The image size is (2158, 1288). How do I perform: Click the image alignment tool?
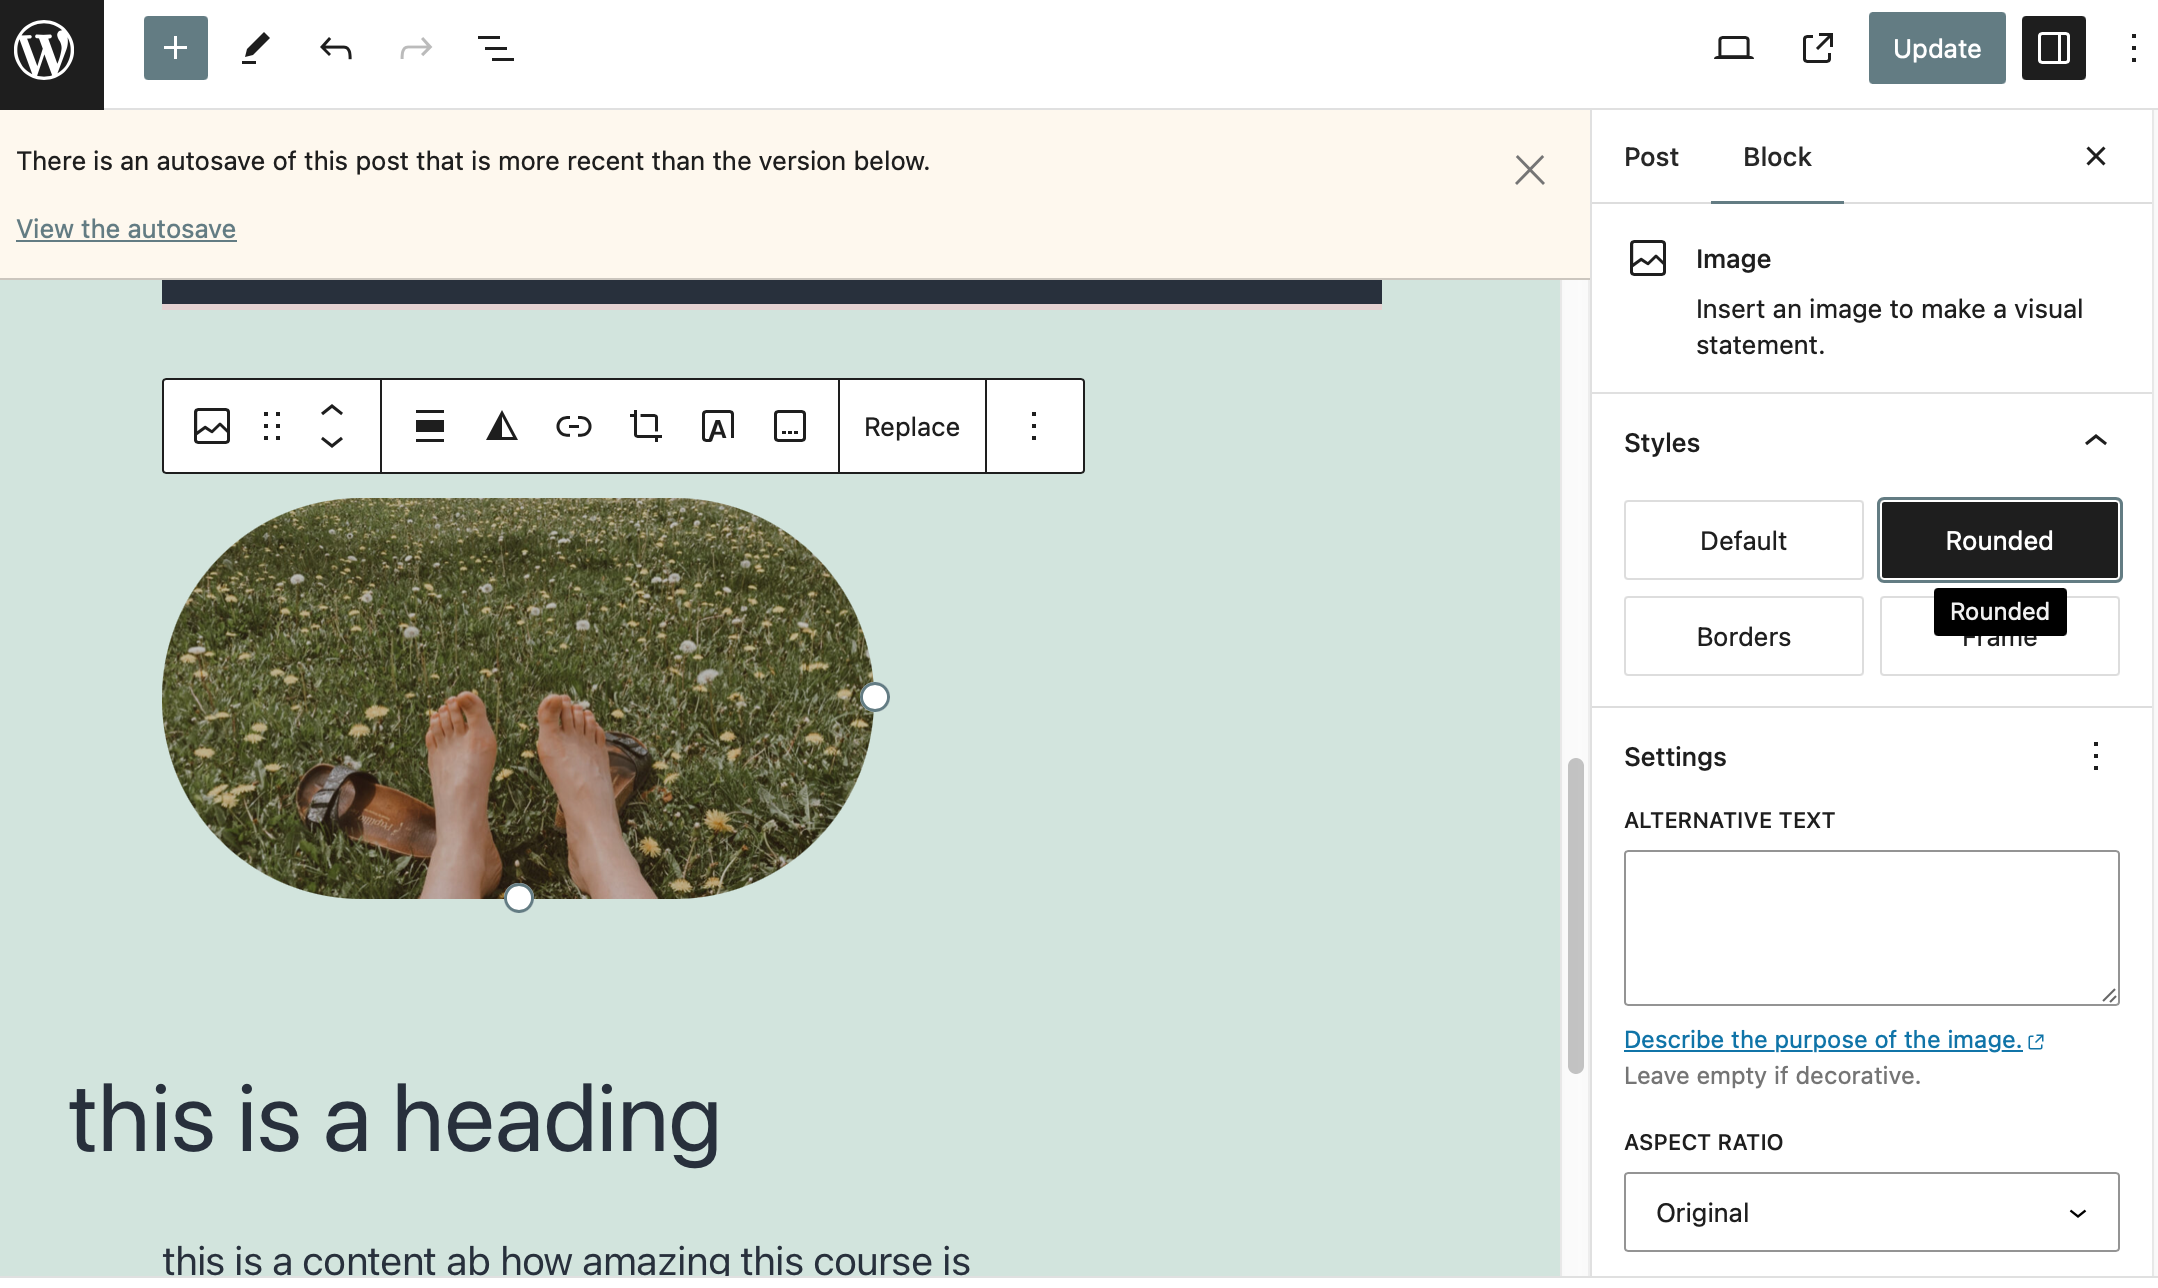pos(429,427)
